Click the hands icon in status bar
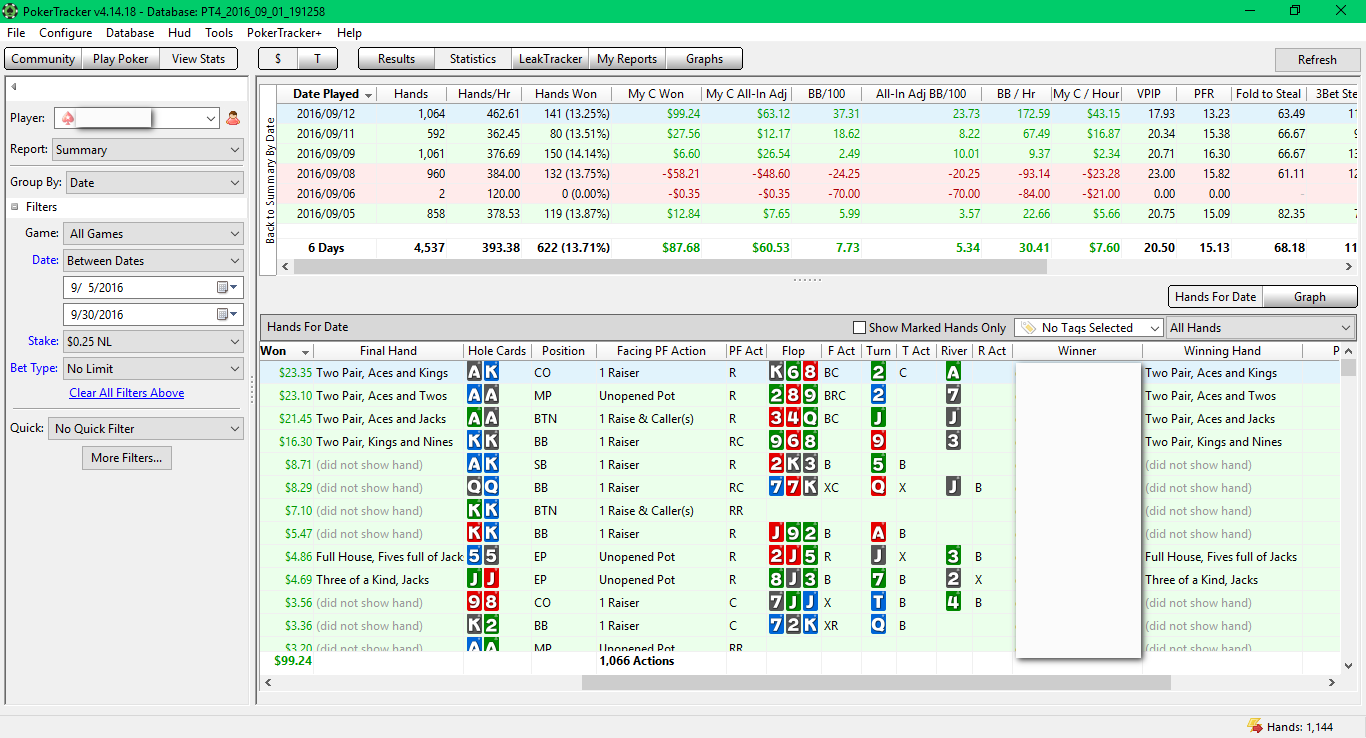This screenshot has width=1366, height=738. click(1254, 727)
